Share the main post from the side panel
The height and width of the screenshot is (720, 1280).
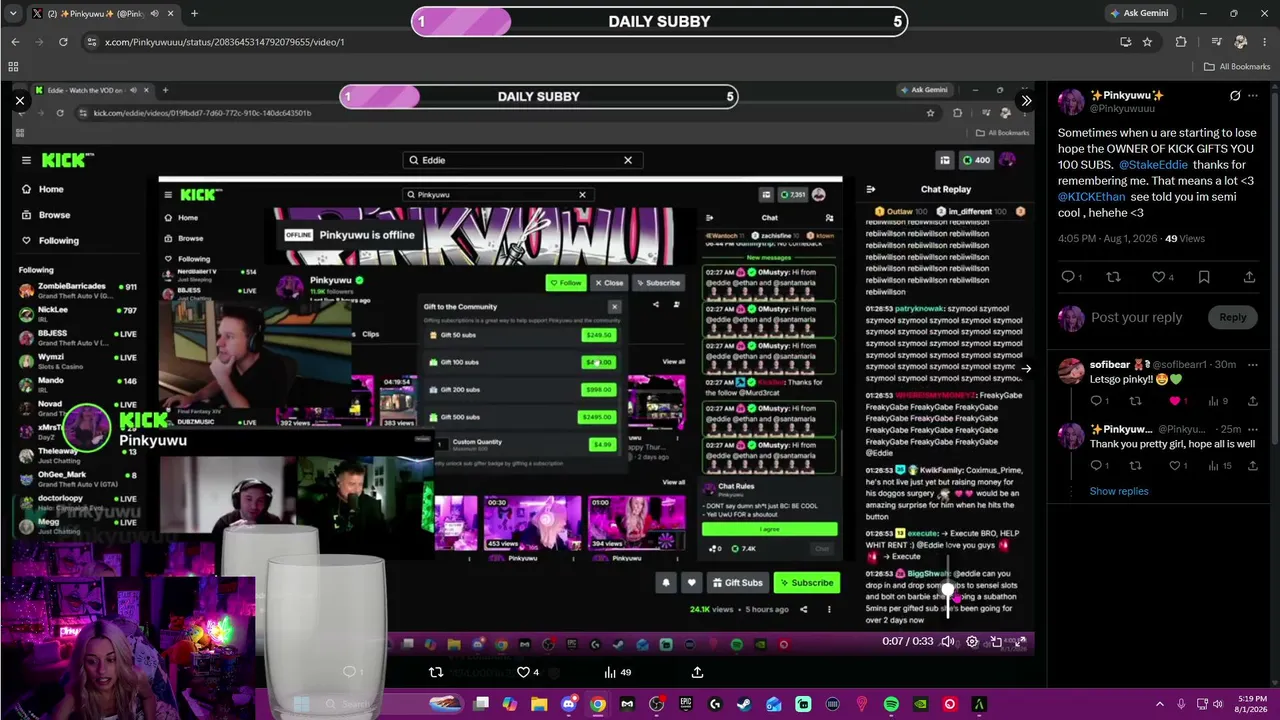(1250, 277)
